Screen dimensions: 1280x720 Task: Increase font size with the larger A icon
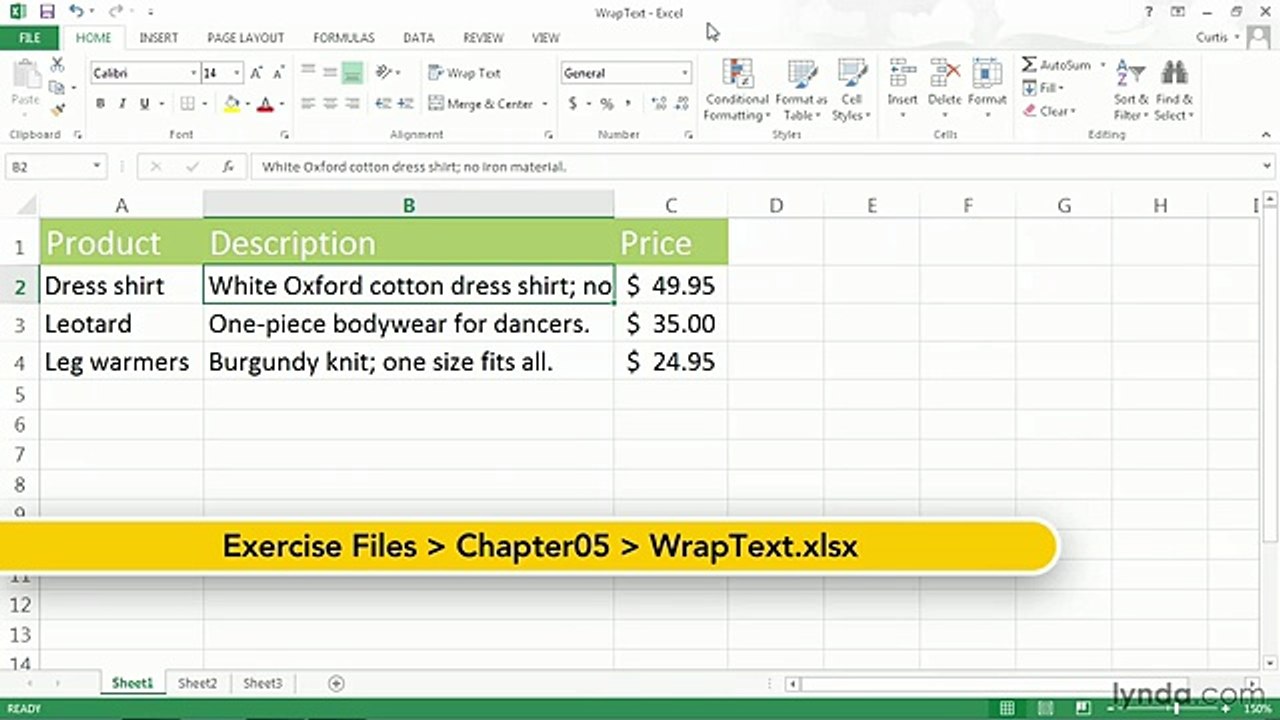(257, 73)
